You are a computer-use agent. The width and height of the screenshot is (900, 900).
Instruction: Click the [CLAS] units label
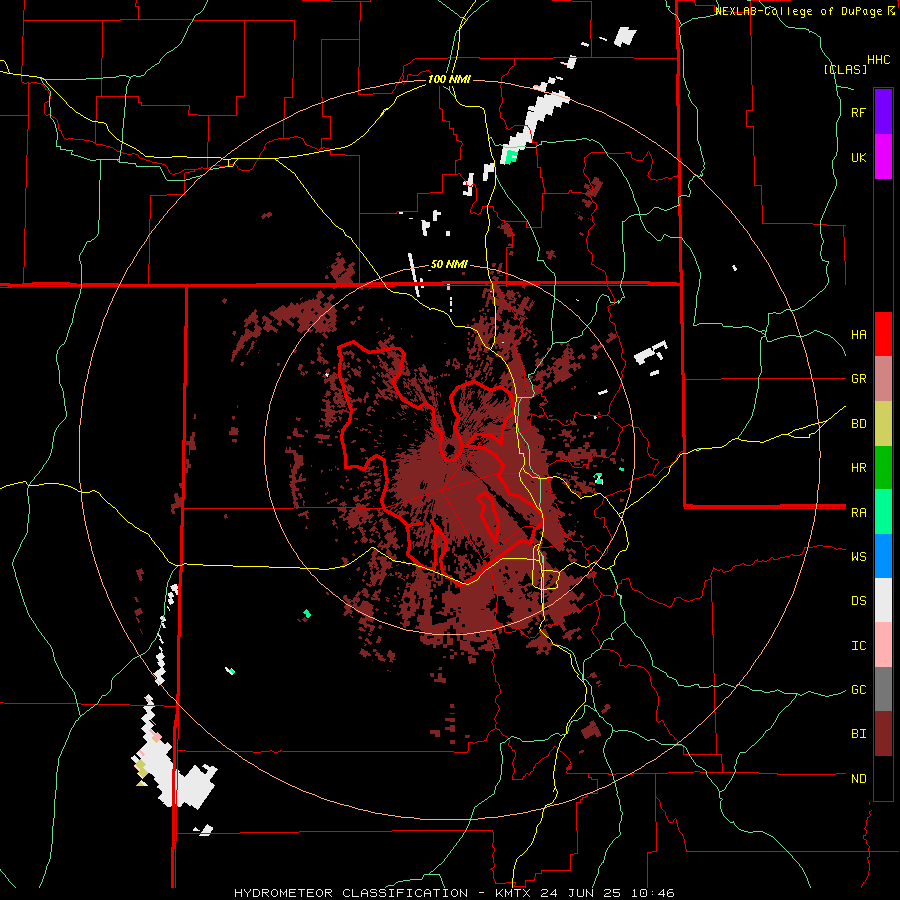[845, 69]
